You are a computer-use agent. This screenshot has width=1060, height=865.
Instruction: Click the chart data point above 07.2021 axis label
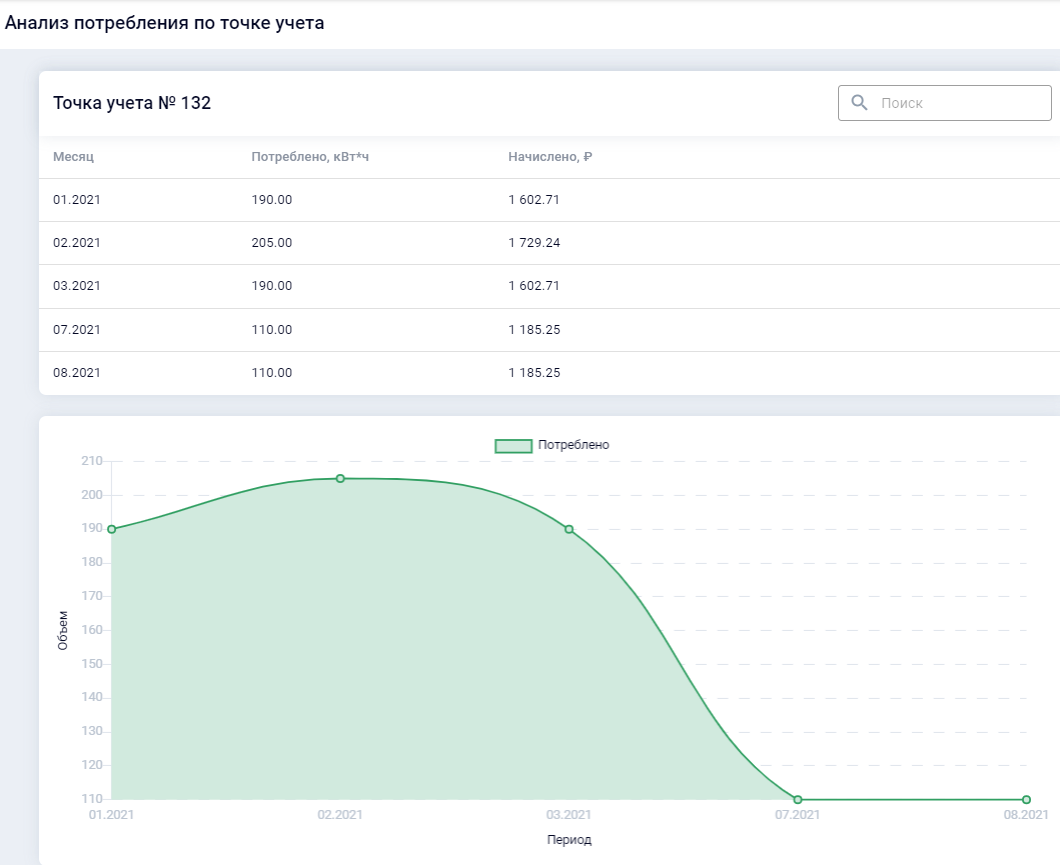(797, 799)
